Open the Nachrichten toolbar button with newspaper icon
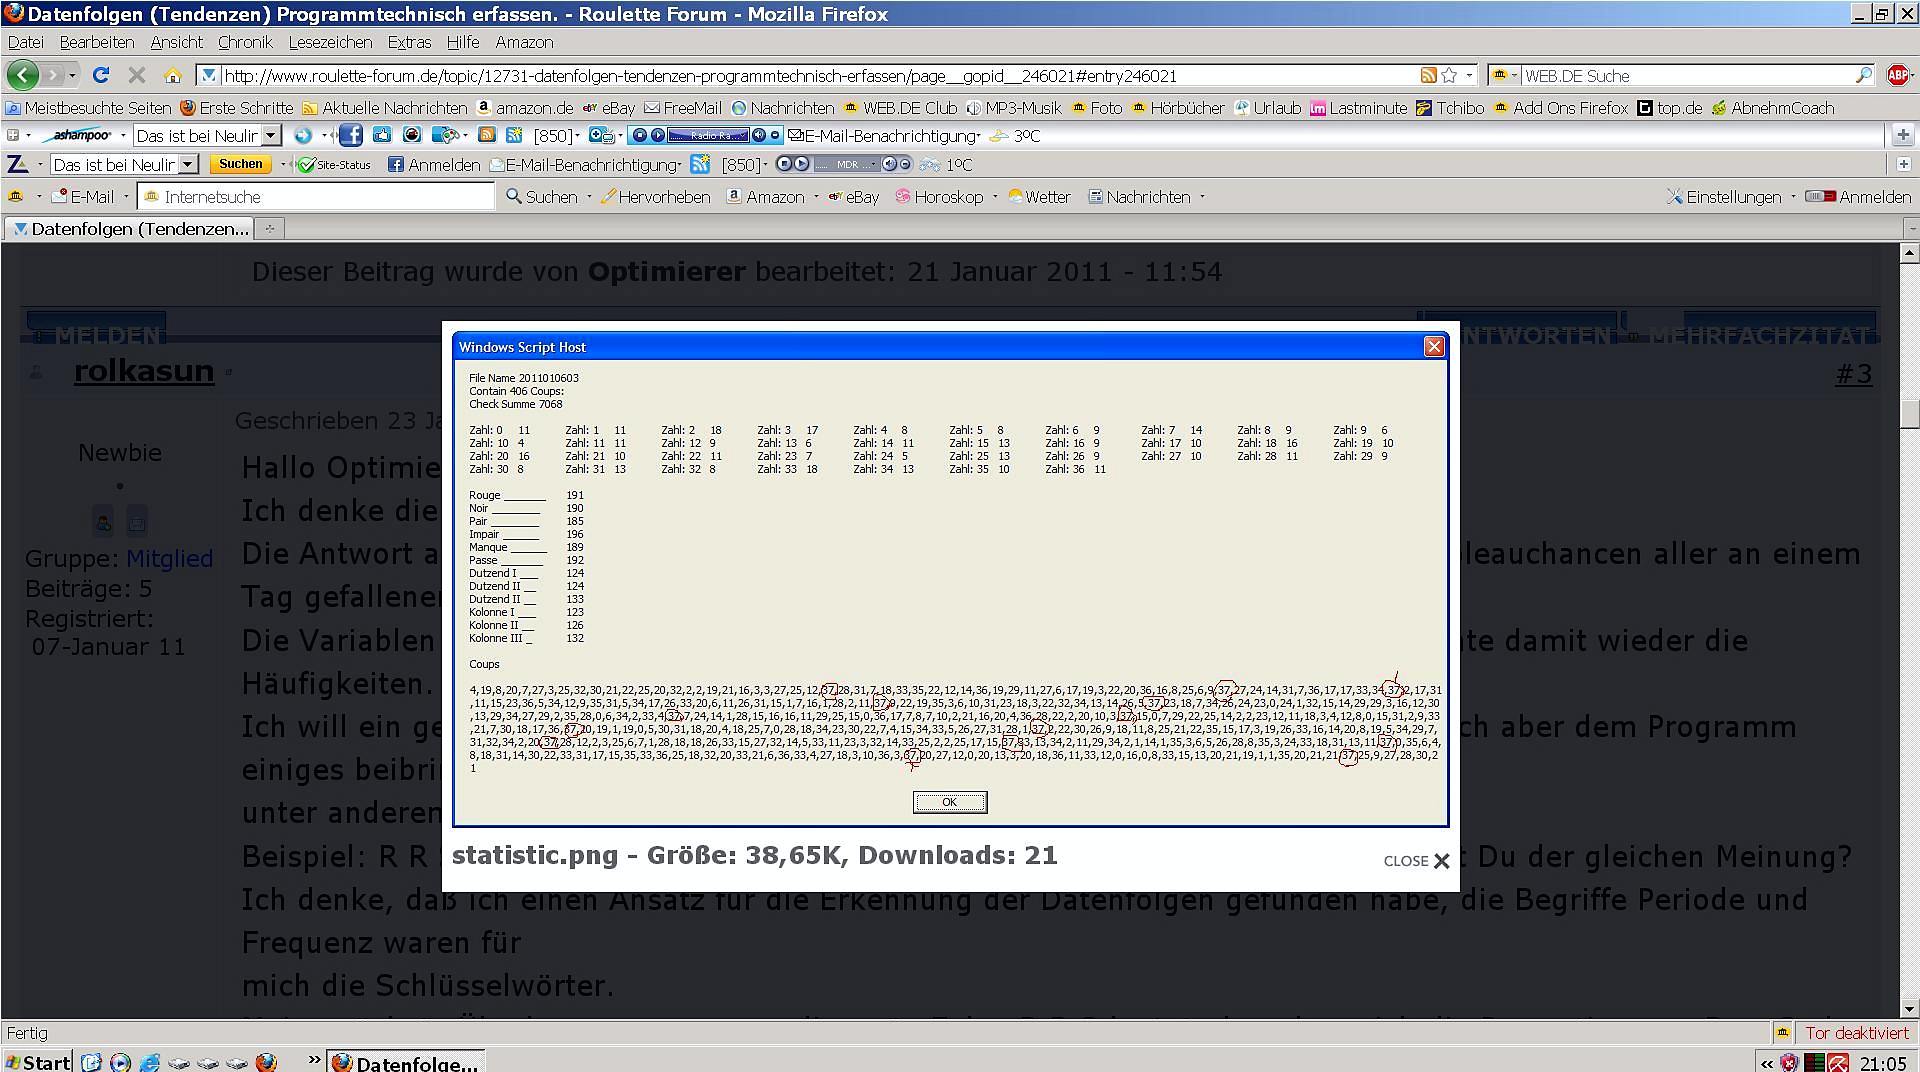 (1139, 197)
